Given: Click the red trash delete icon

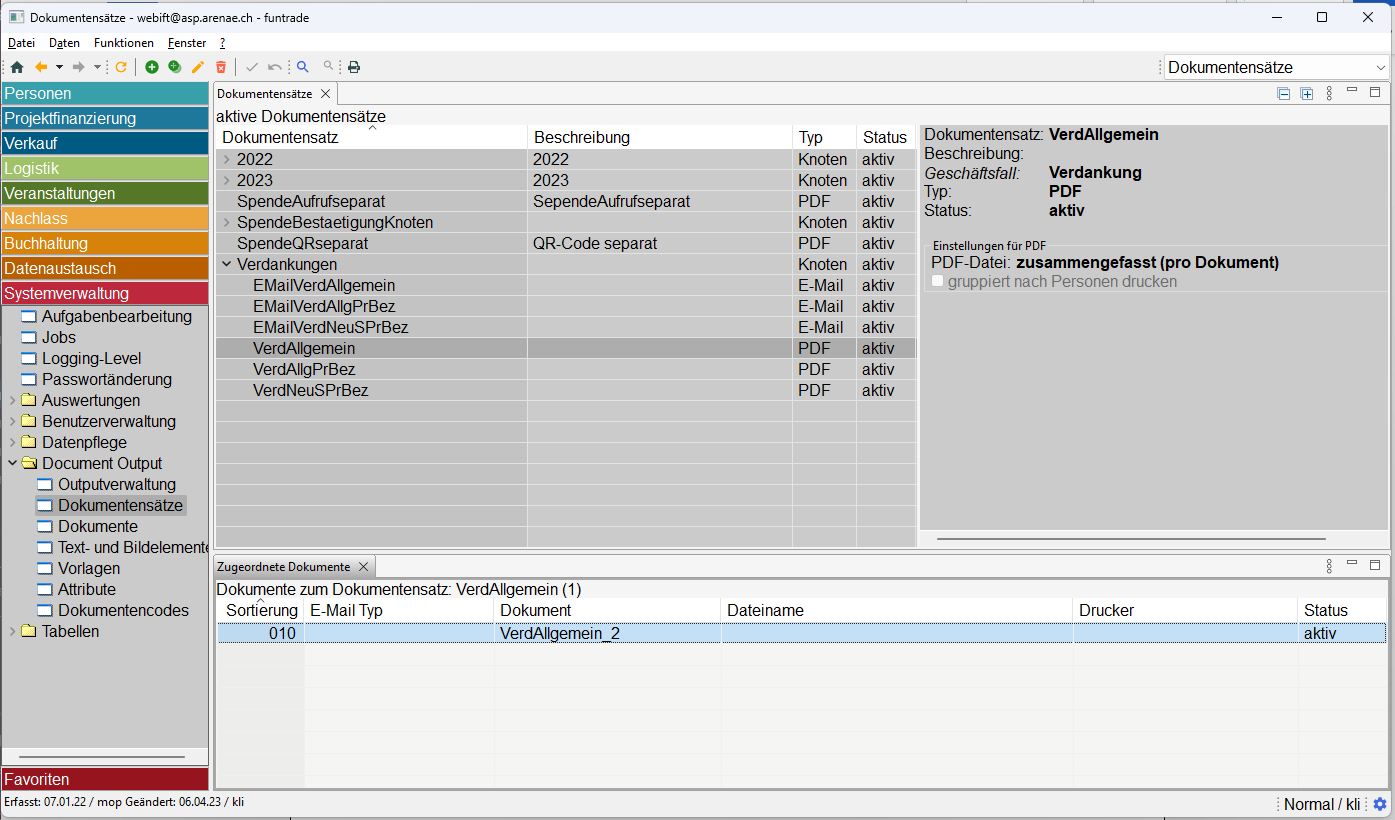Looking at the screenshot, I should click(x=221, y=67).
